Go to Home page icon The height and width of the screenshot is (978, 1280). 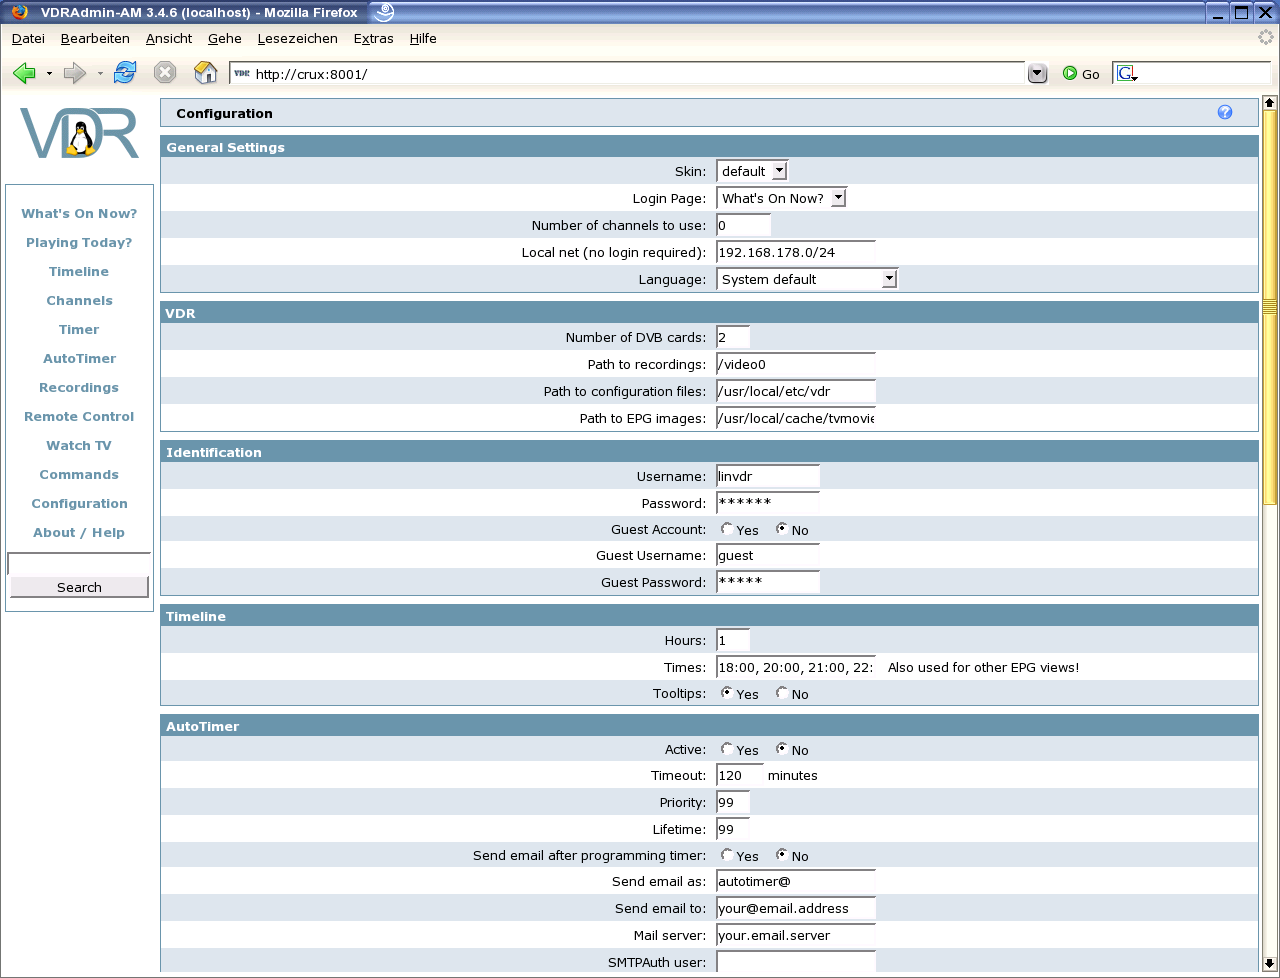[x=205, y=73]
